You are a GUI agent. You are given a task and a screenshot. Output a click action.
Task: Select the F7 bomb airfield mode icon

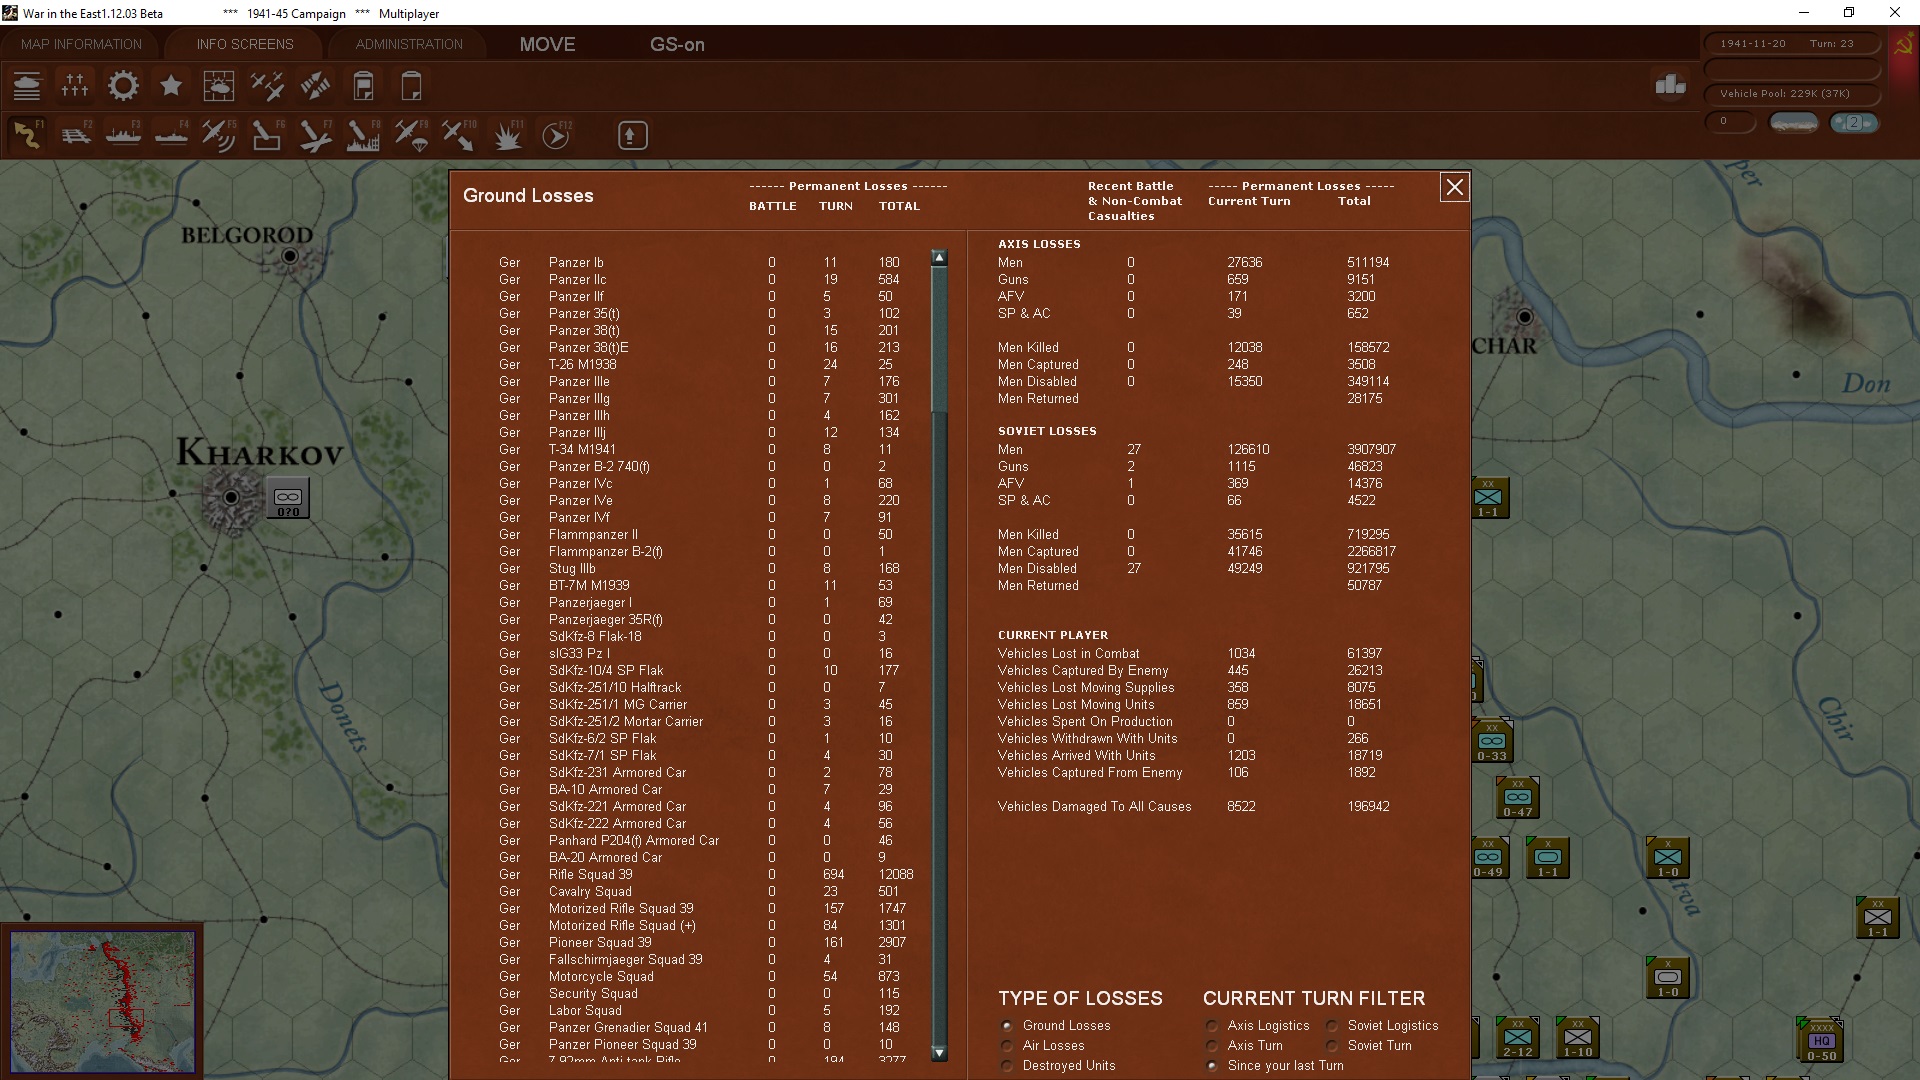click(x=315, y=135)
